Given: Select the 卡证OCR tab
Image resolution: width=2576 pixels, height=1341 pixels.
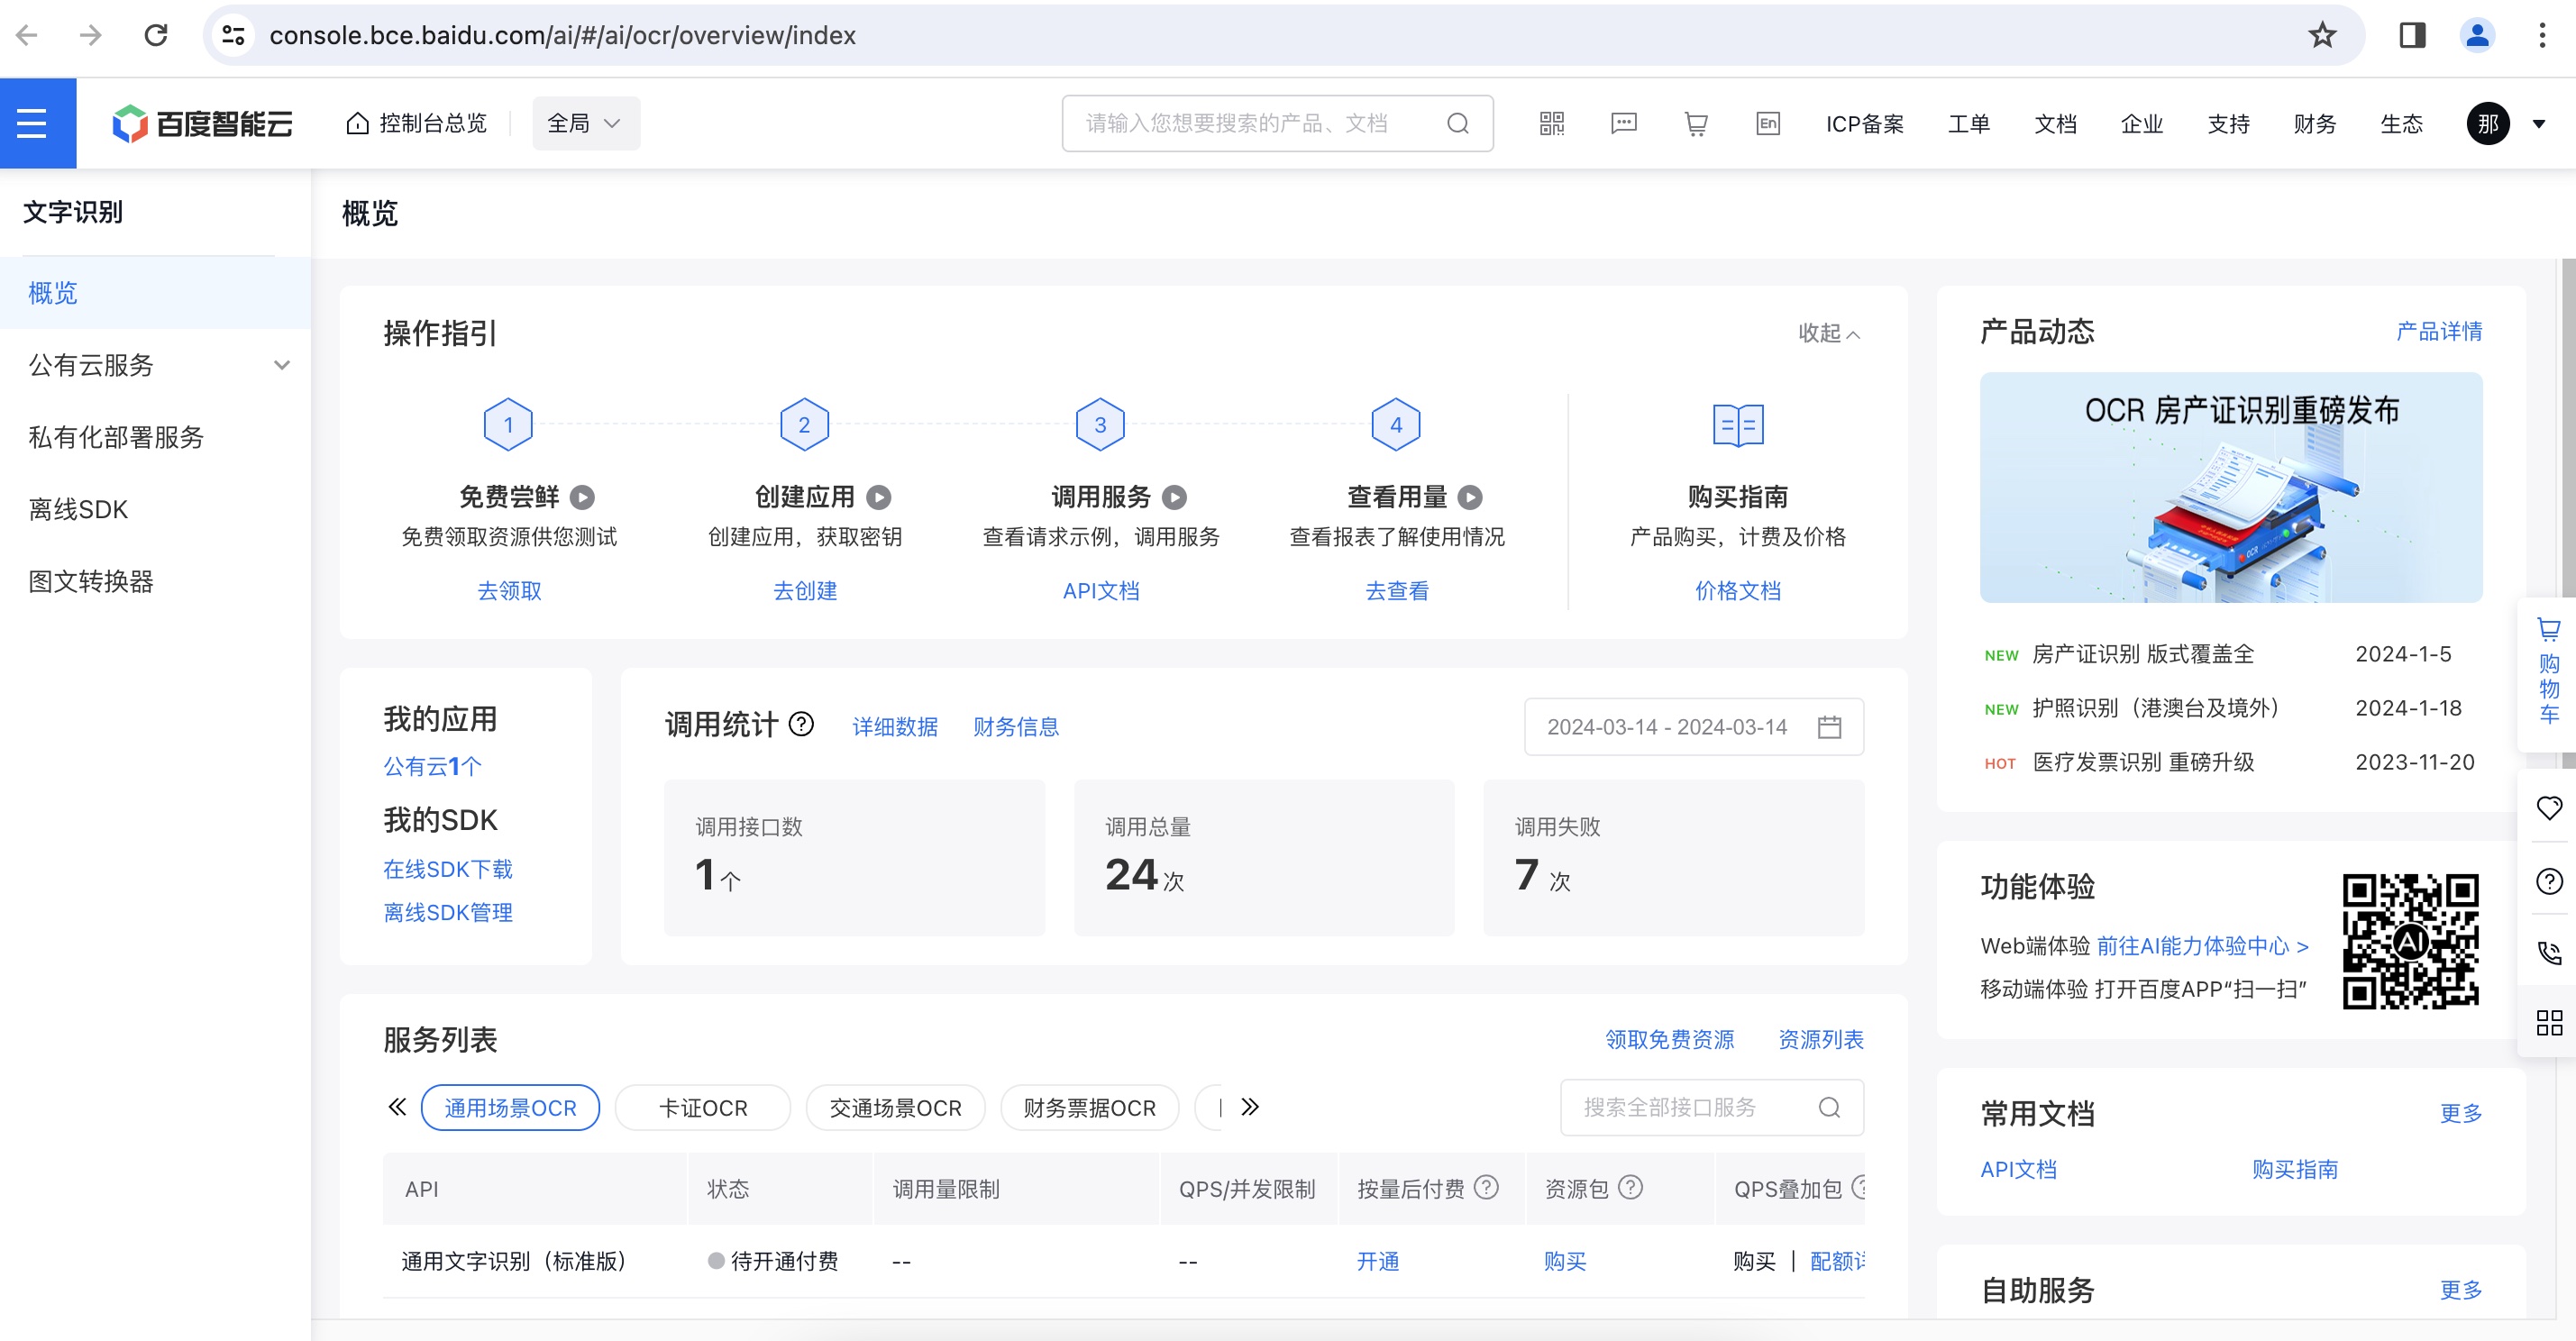Looking at the screenshot, I should click(703, 1107).
